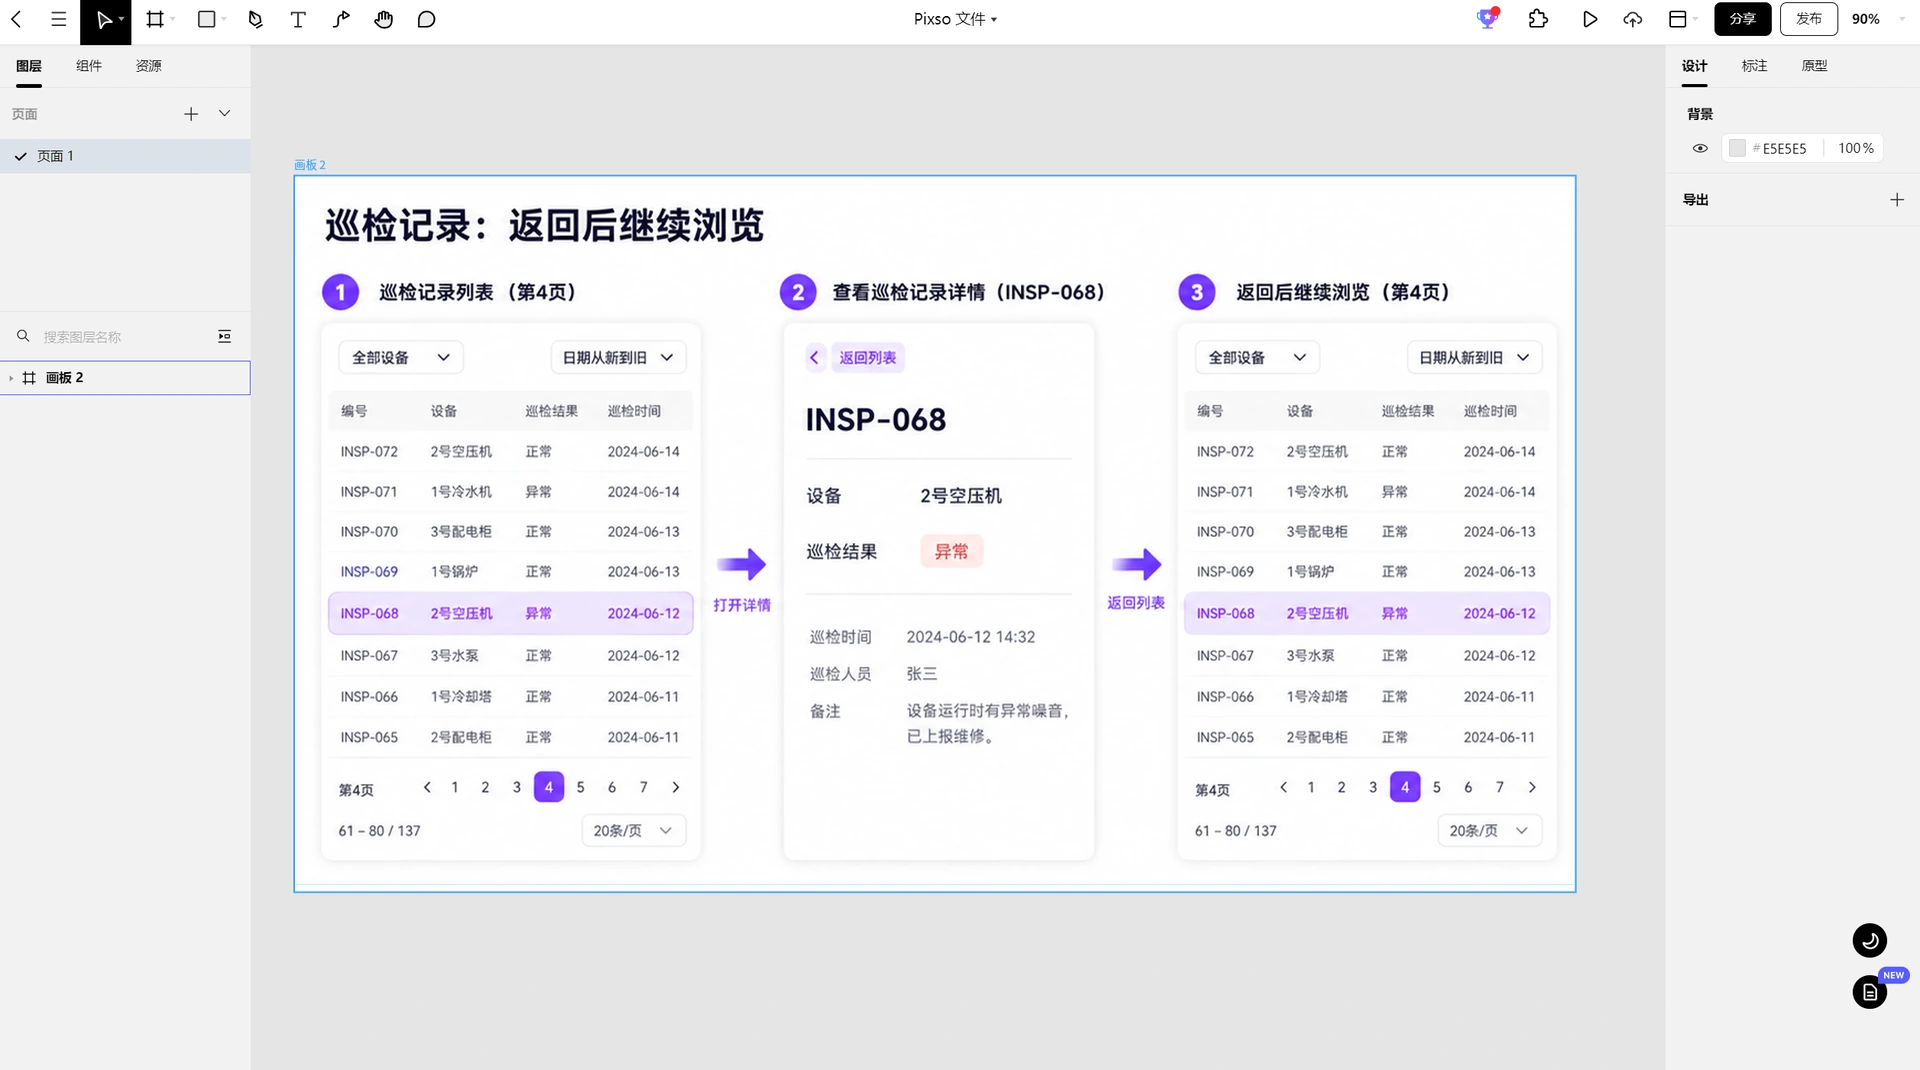Switch to the 资源 tab
Viewport: 1920px width, 1070px height.
pyautogui.click(x=149, y=66)
